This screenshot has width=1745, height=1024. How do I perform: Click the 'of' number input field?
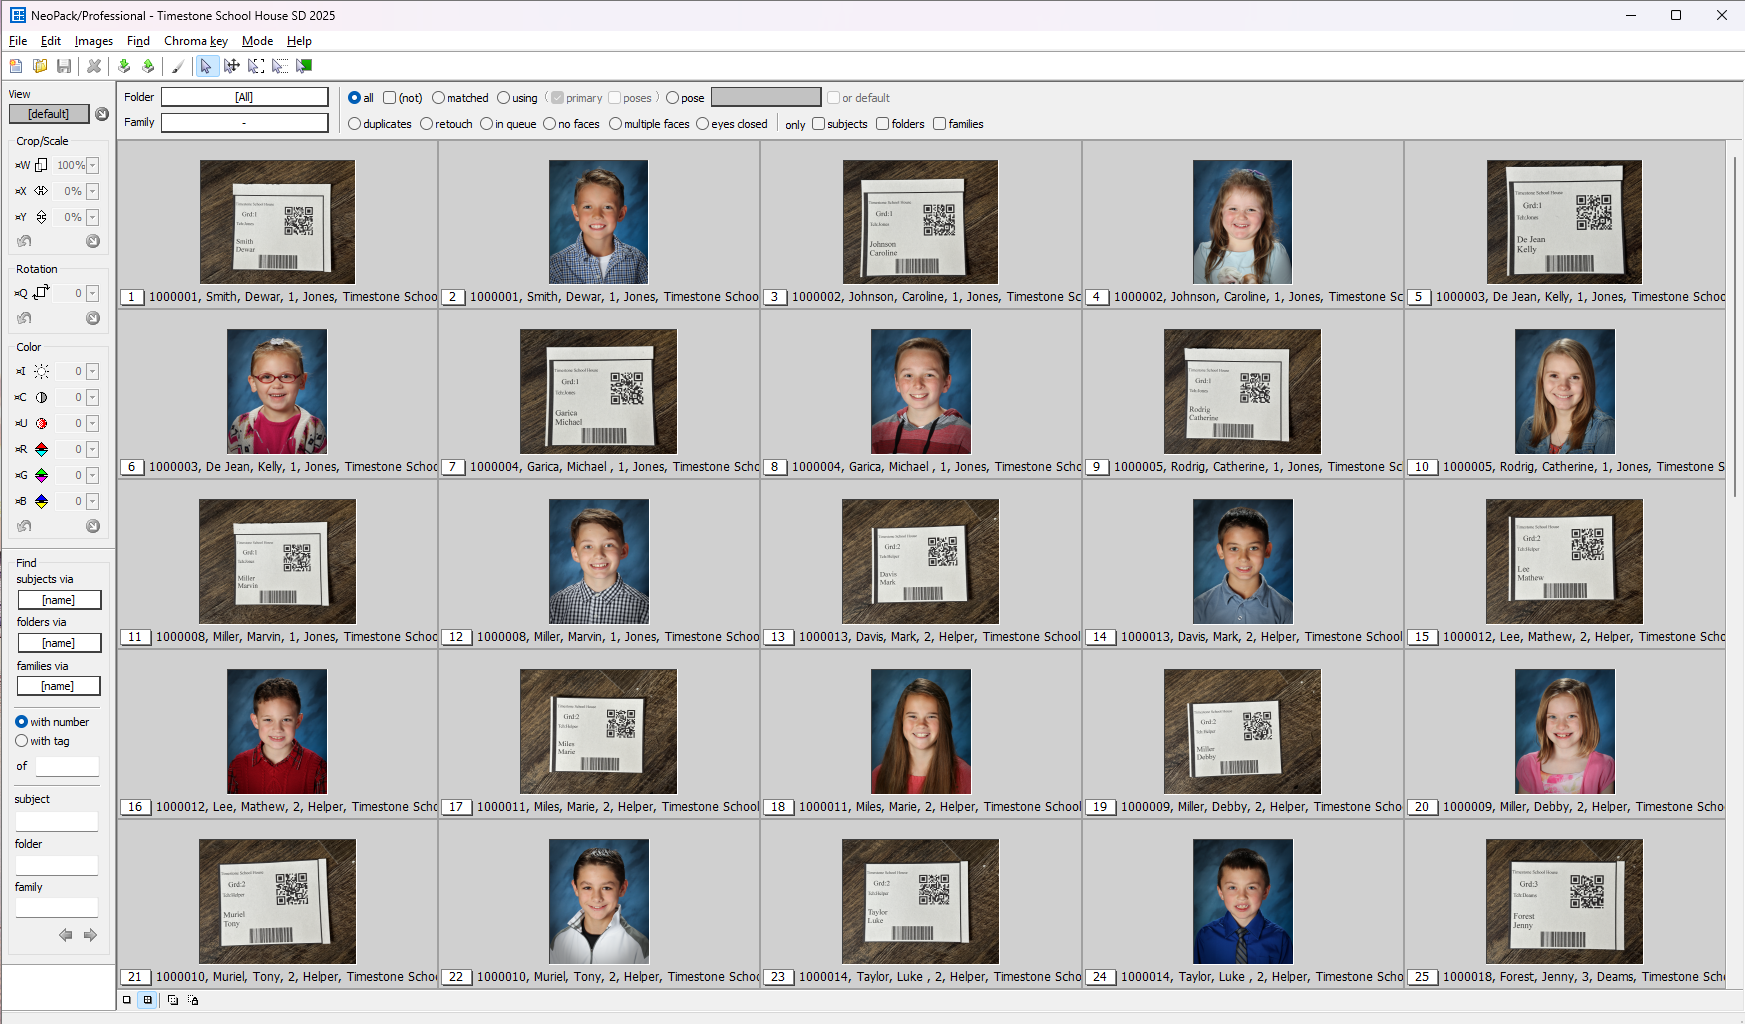[67, 766]
